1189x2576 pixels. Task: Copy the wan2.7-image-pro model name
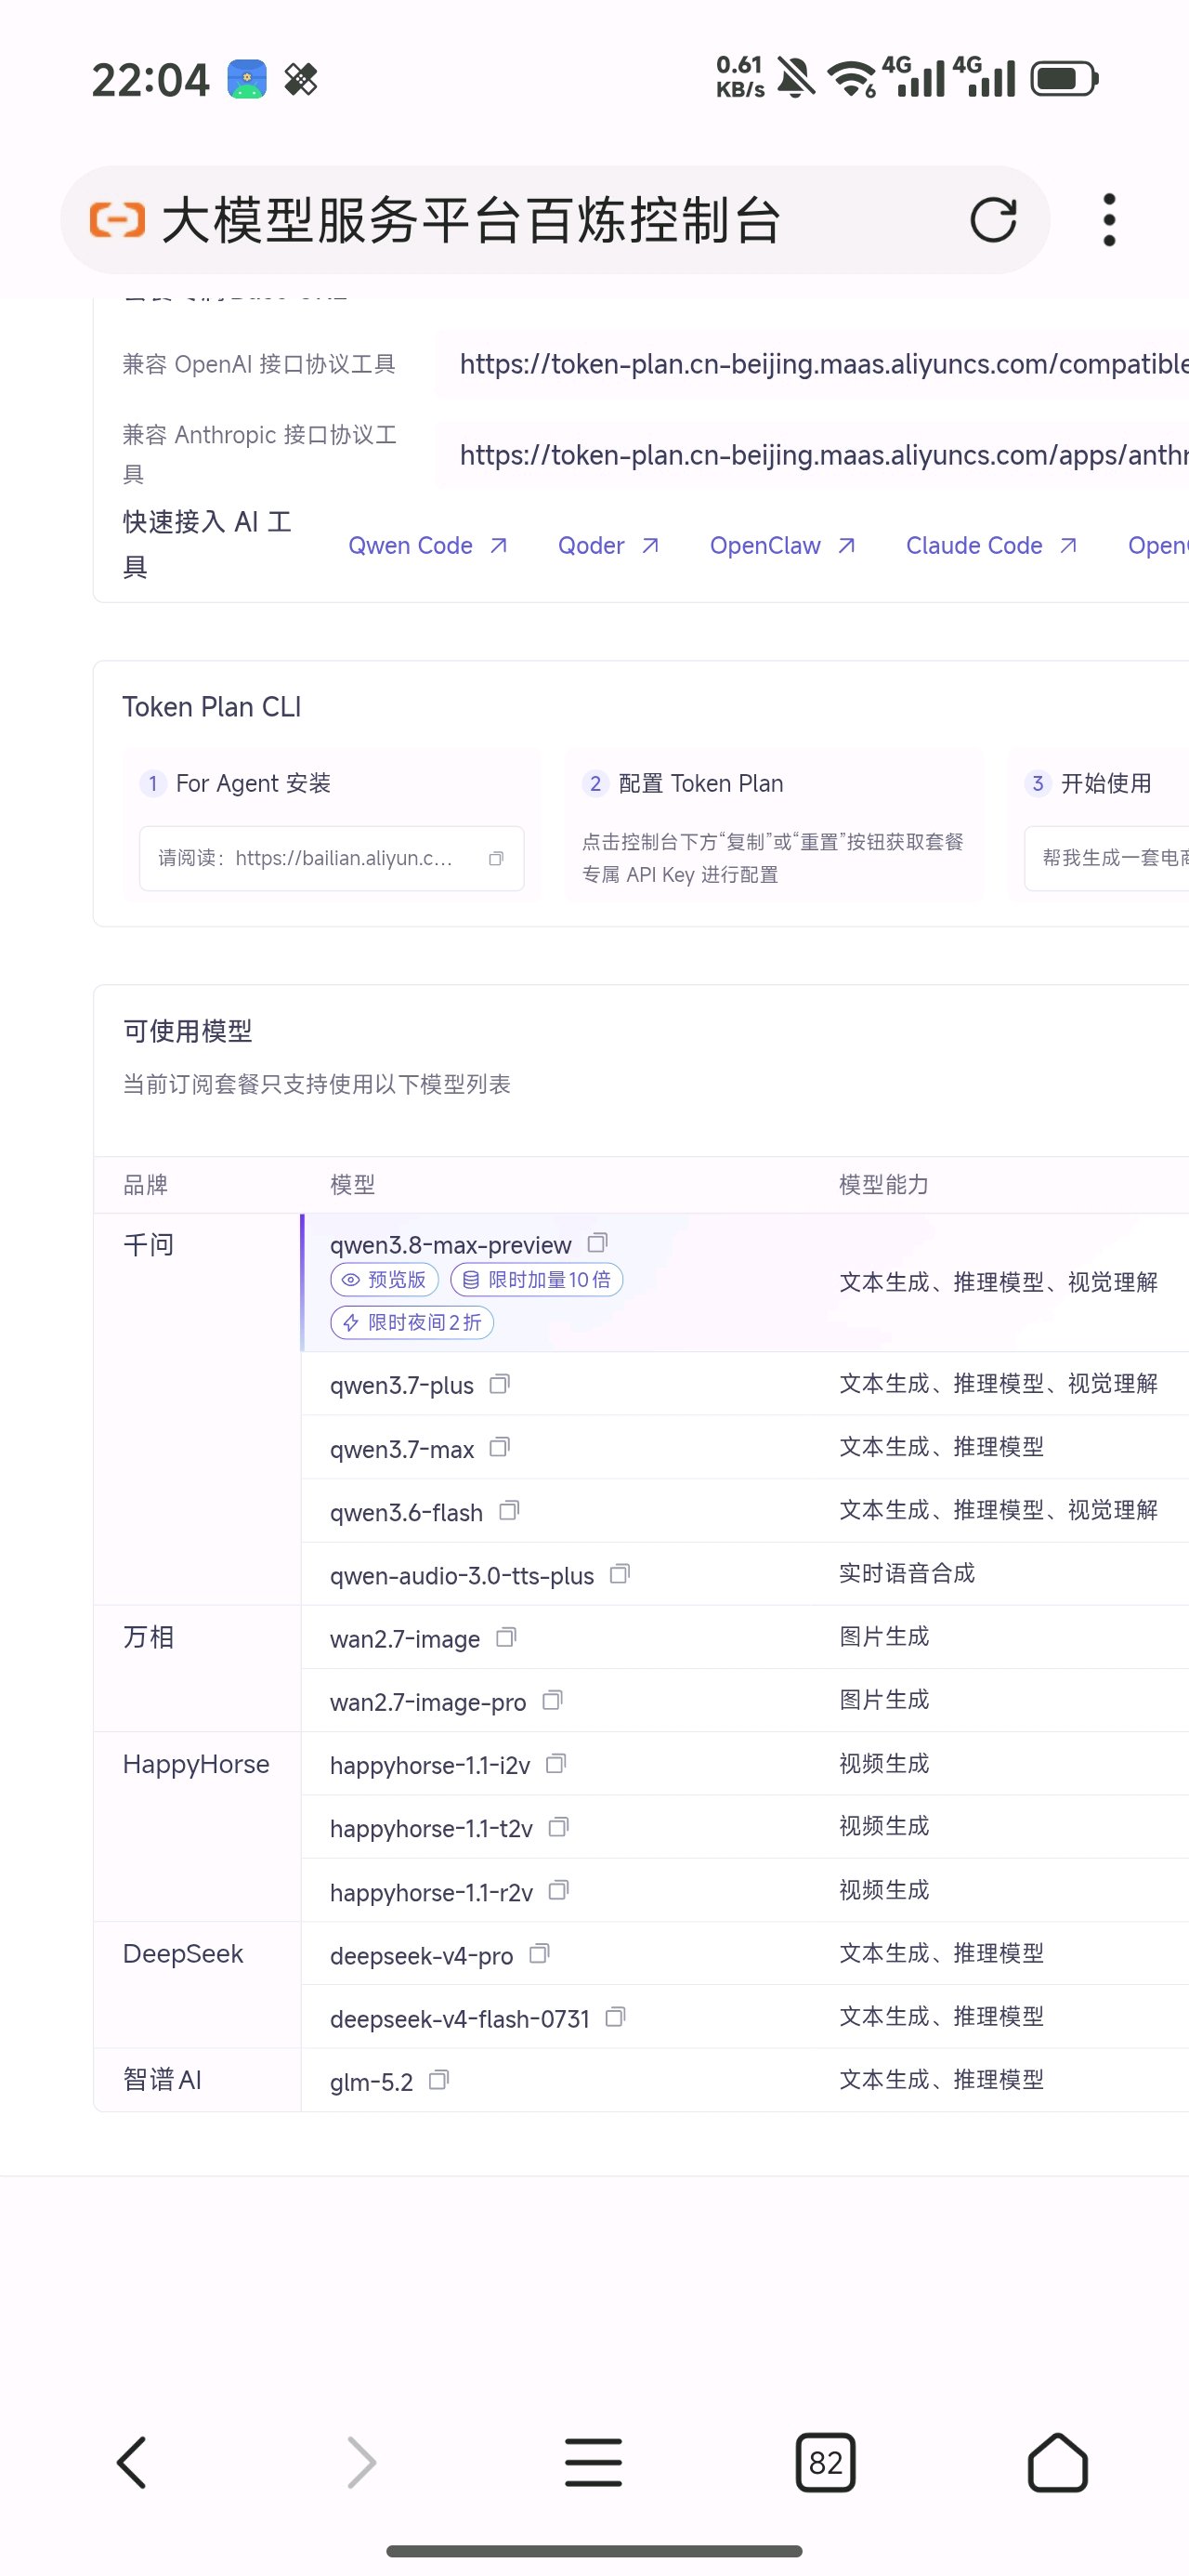click(x=552, y=1700)
